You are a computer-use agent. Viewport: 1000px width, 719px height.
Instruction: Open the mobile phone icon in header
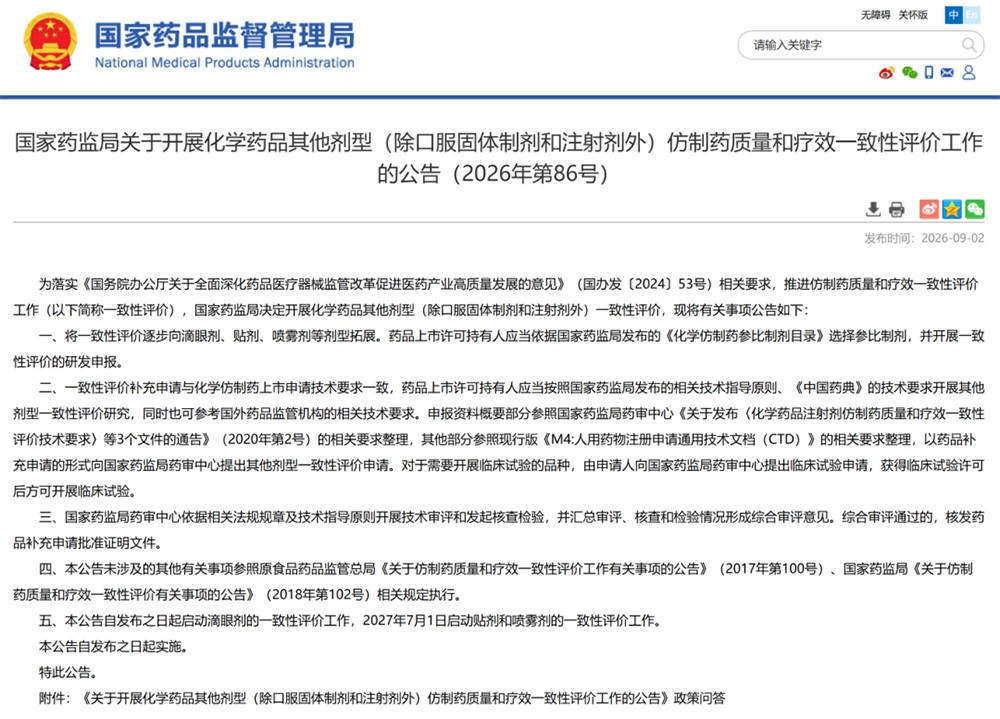pyautogui.click(x=929, y=73)
